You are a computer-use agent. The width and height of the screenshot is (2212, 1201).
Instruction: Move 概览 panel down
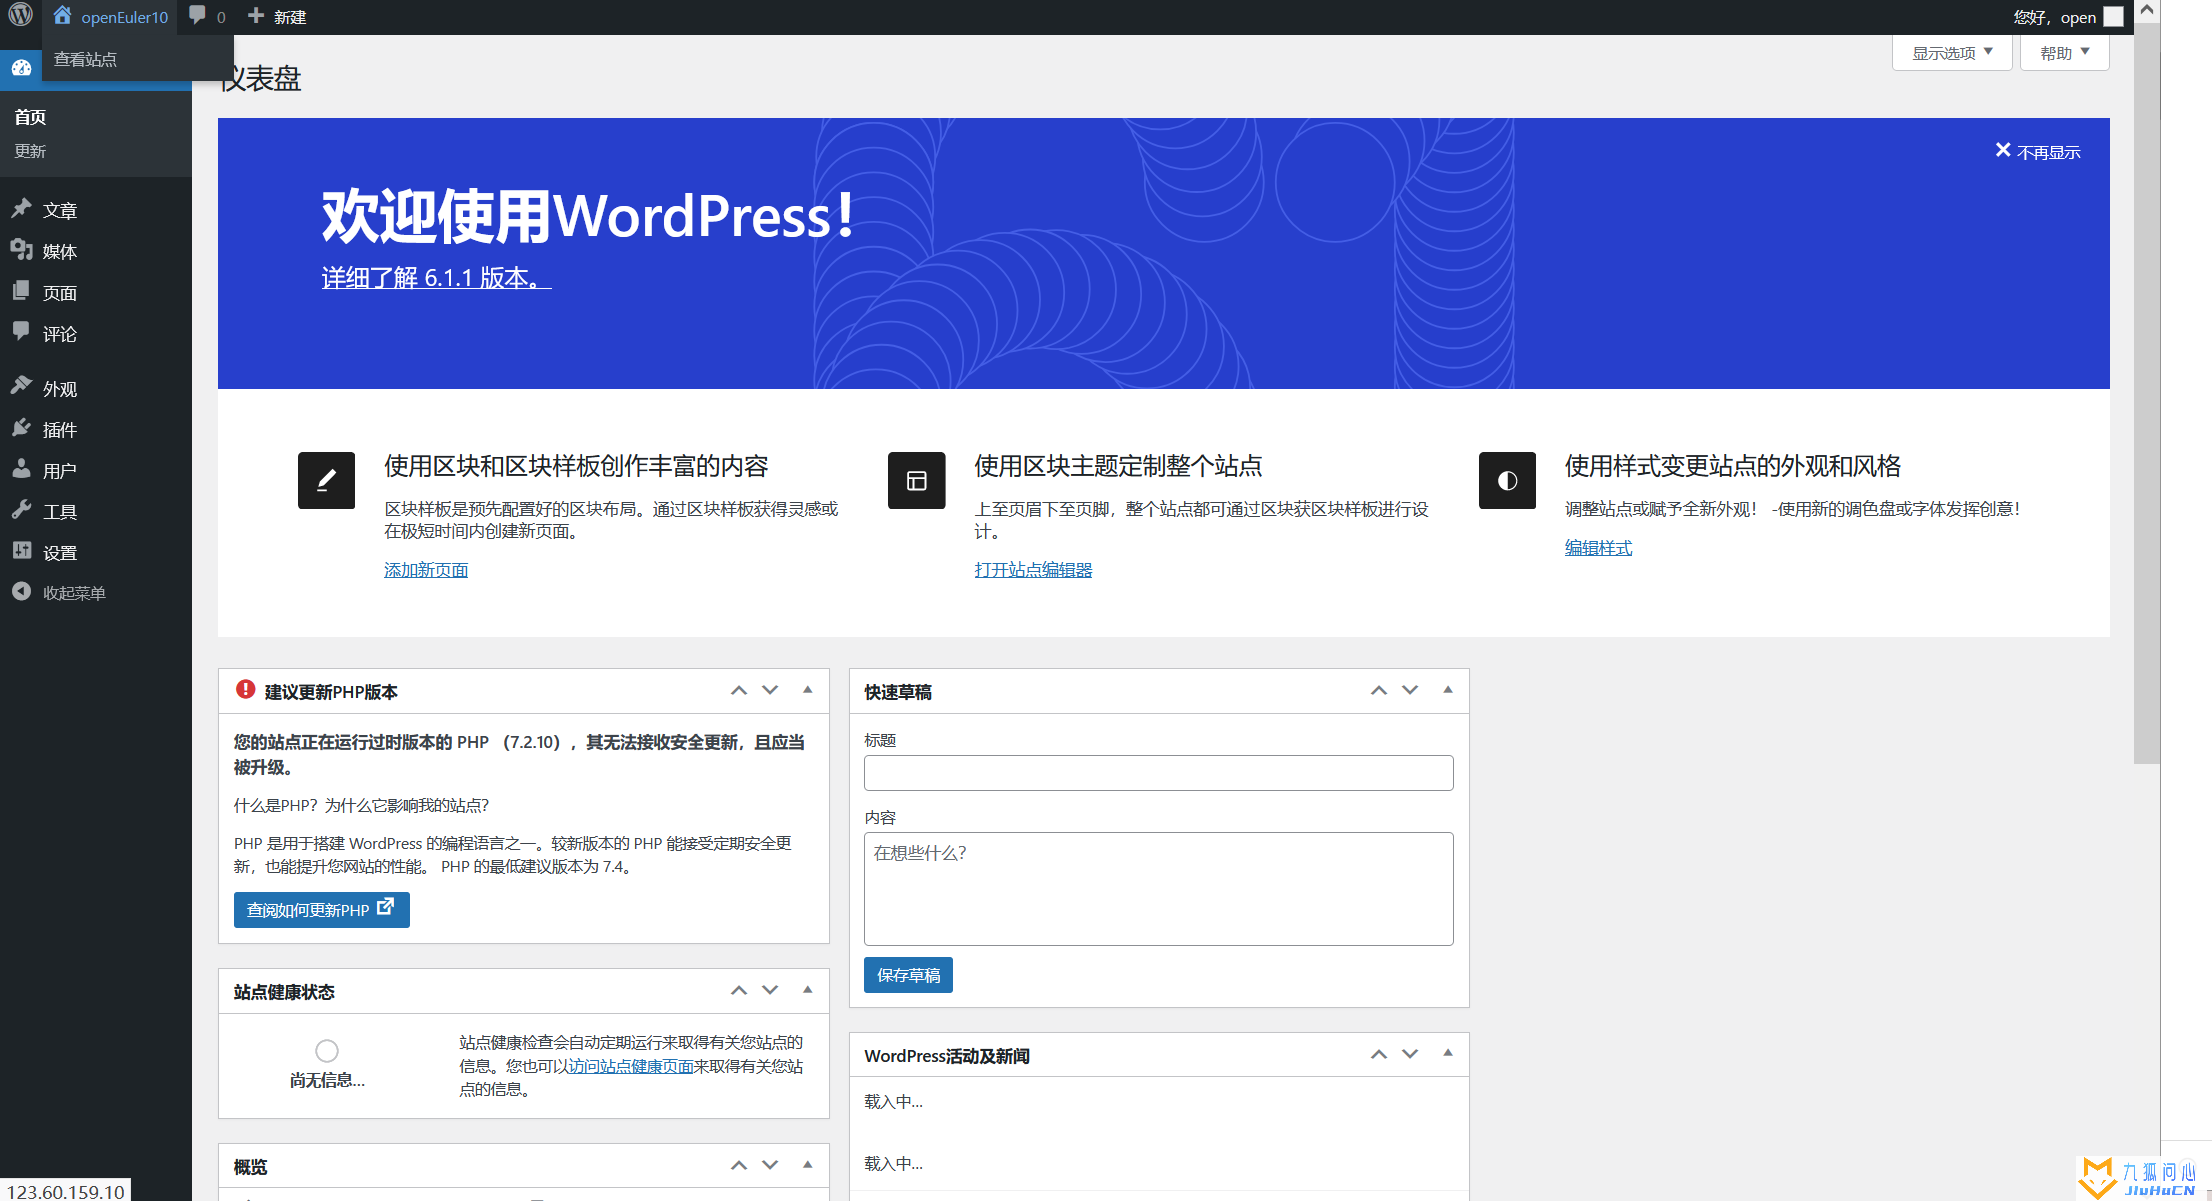[x=770, y=1165]
